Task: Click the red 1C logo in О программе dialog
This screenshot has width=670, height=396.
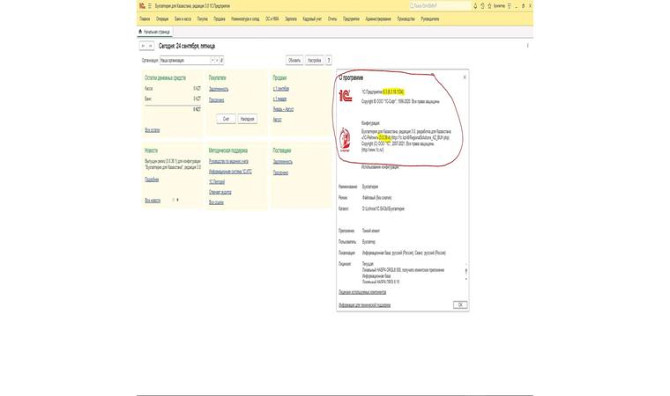Action: coord(345,95)
